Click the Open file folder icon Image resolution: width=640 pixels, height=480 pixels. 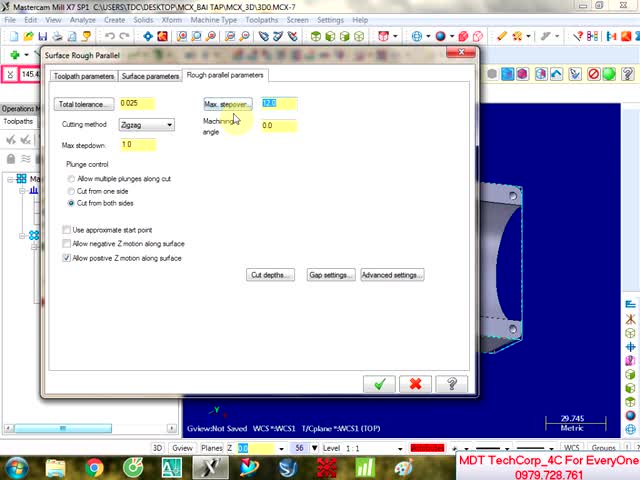coord(29,36)
